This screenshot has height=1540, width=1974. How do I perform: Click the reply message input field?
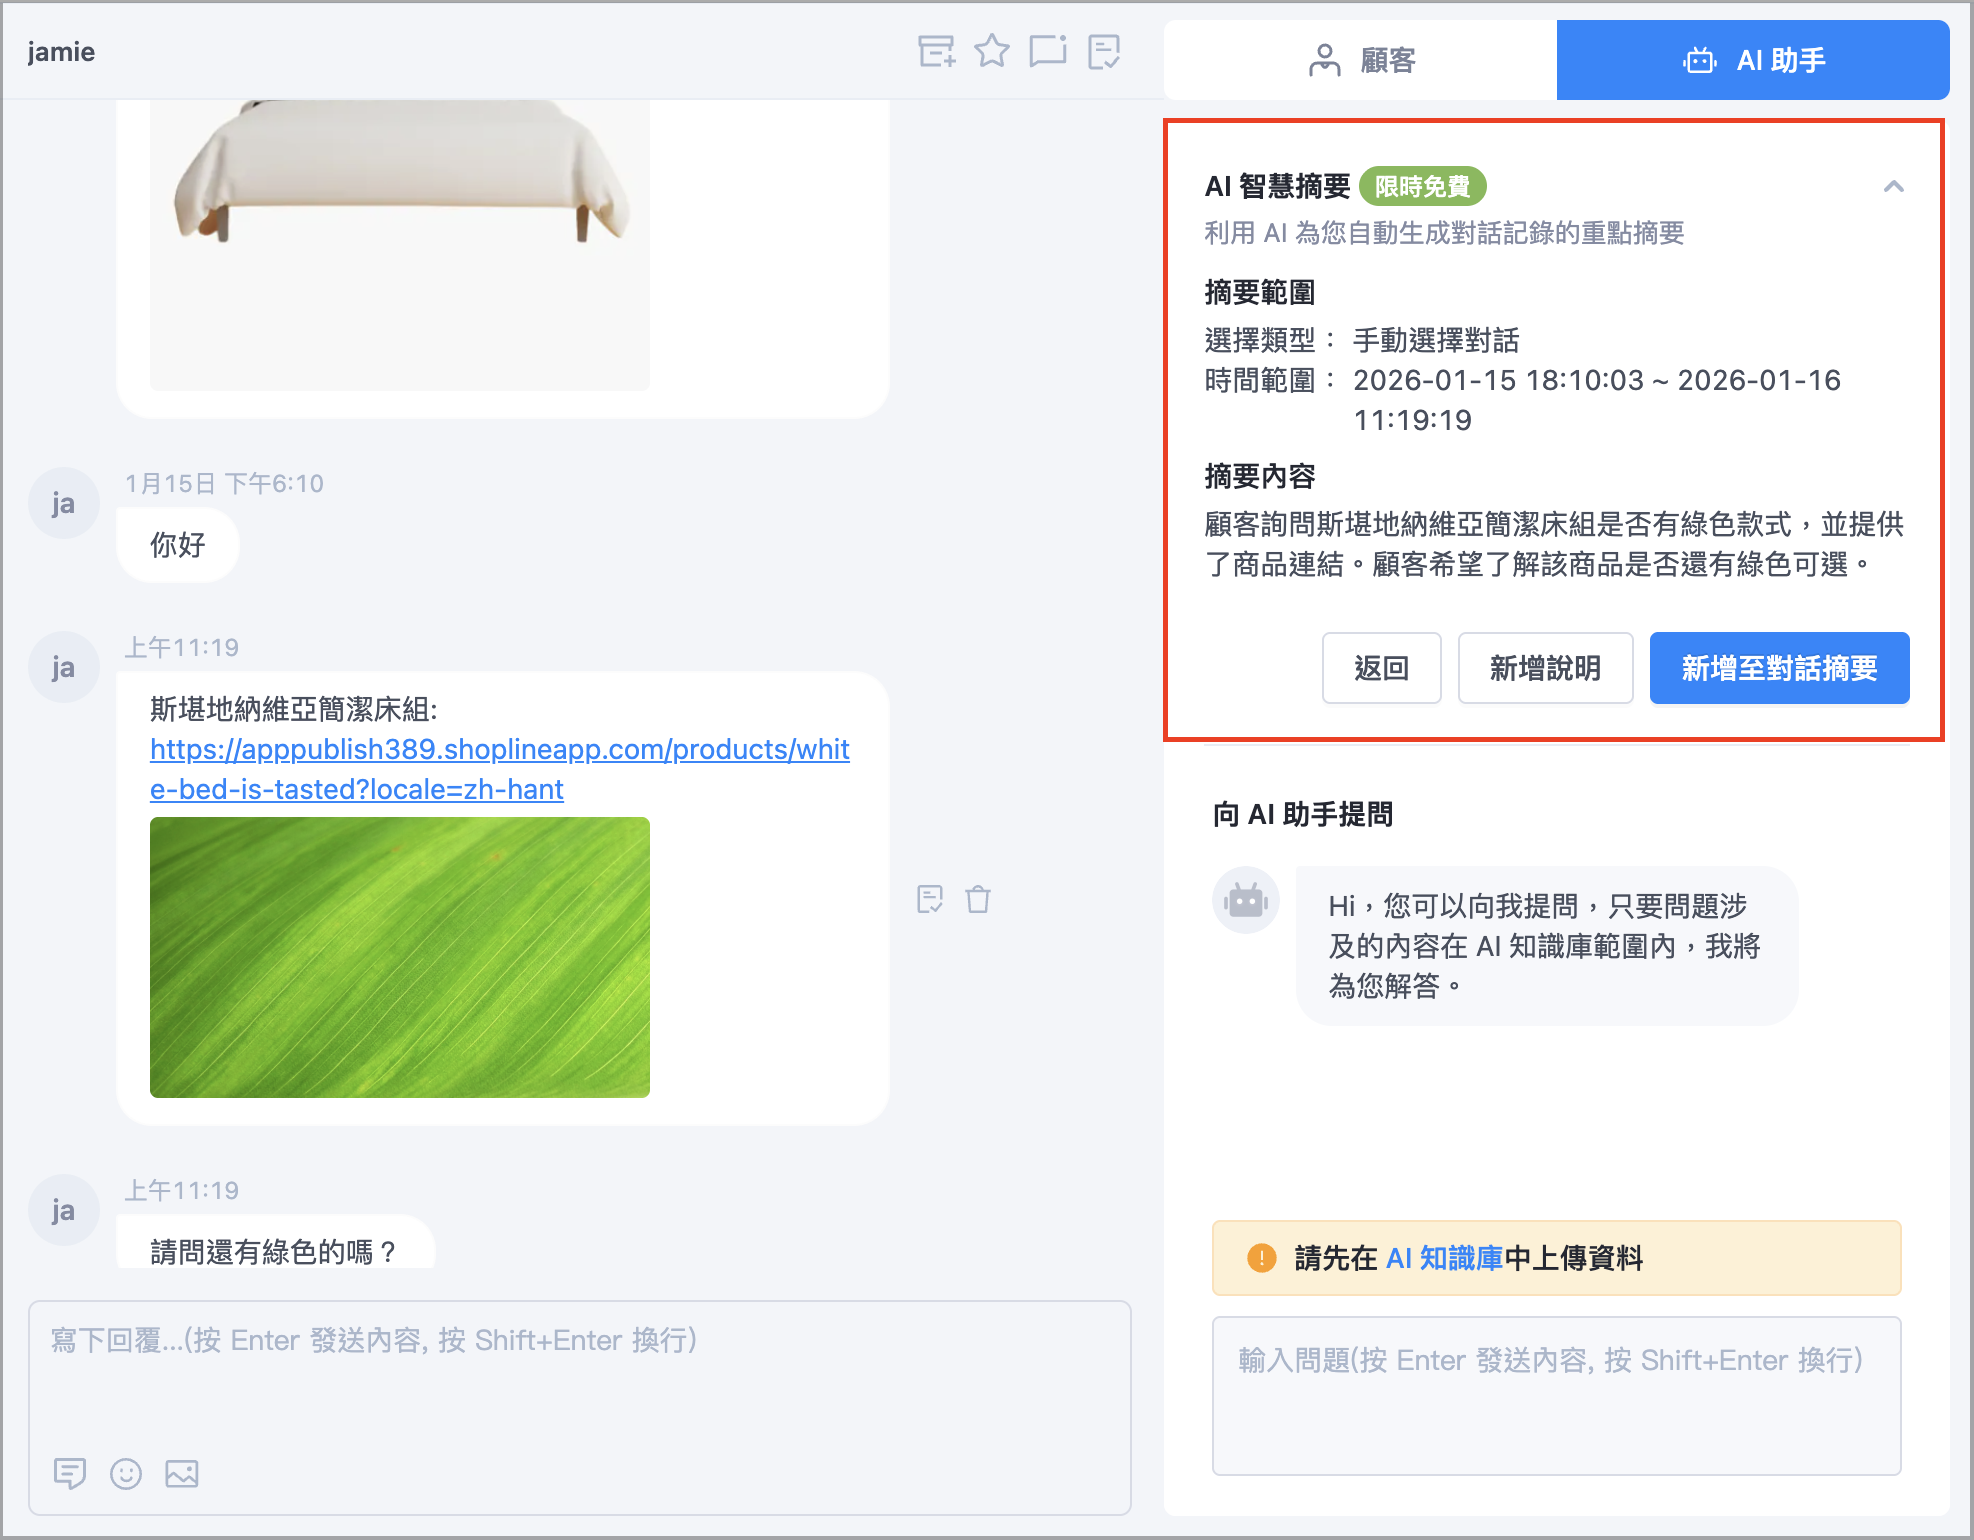[x=580, y=1408]
